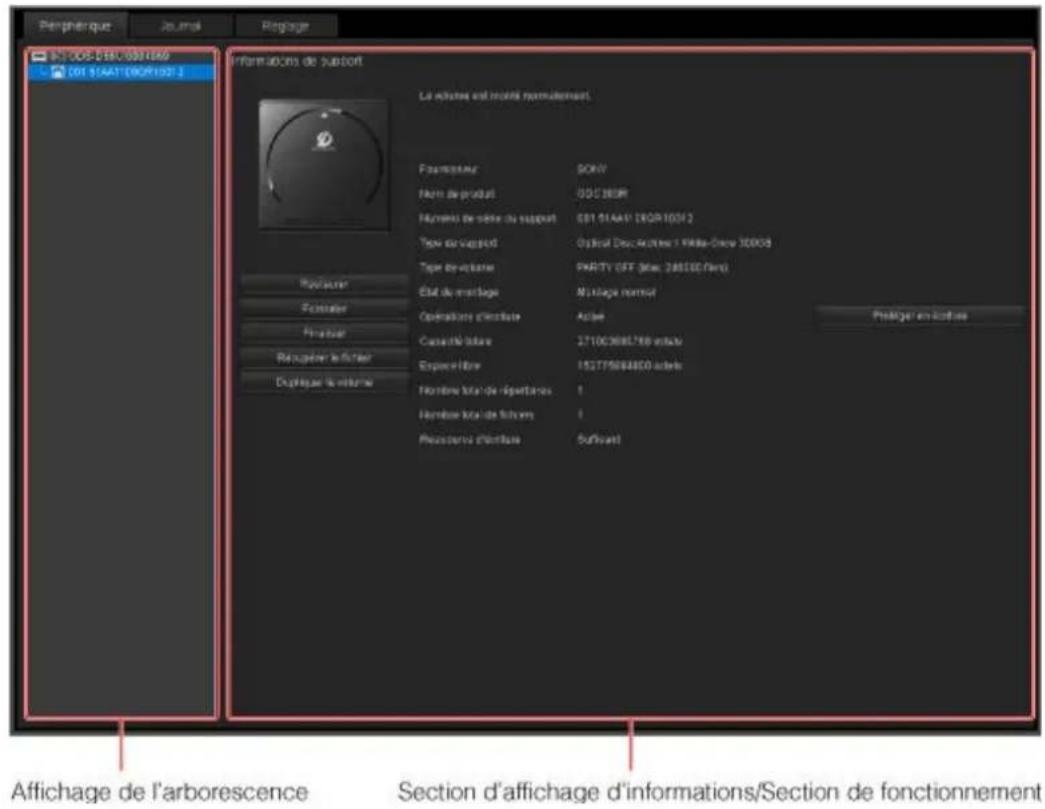The image size is (1045, 809).
Task: Click the Dupliquer le volume button
Action: (324, 383)
